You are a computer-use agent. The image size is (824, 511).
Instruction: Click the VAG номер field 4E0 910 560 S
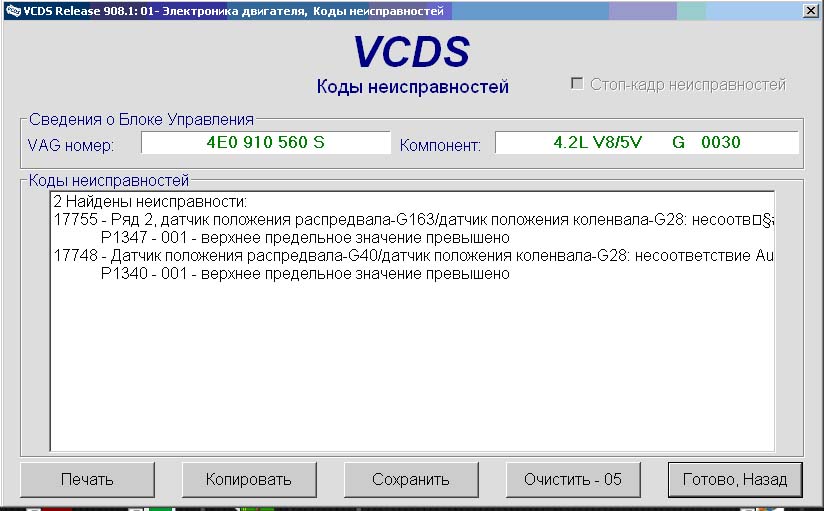tap(265, 143)
